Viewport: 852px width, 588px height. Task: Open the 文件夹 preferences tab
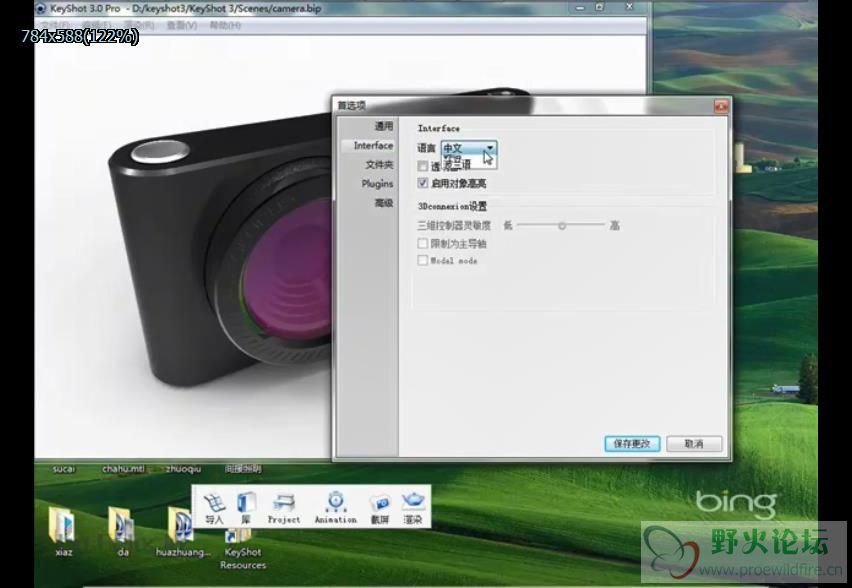click(x=379, y=165)
